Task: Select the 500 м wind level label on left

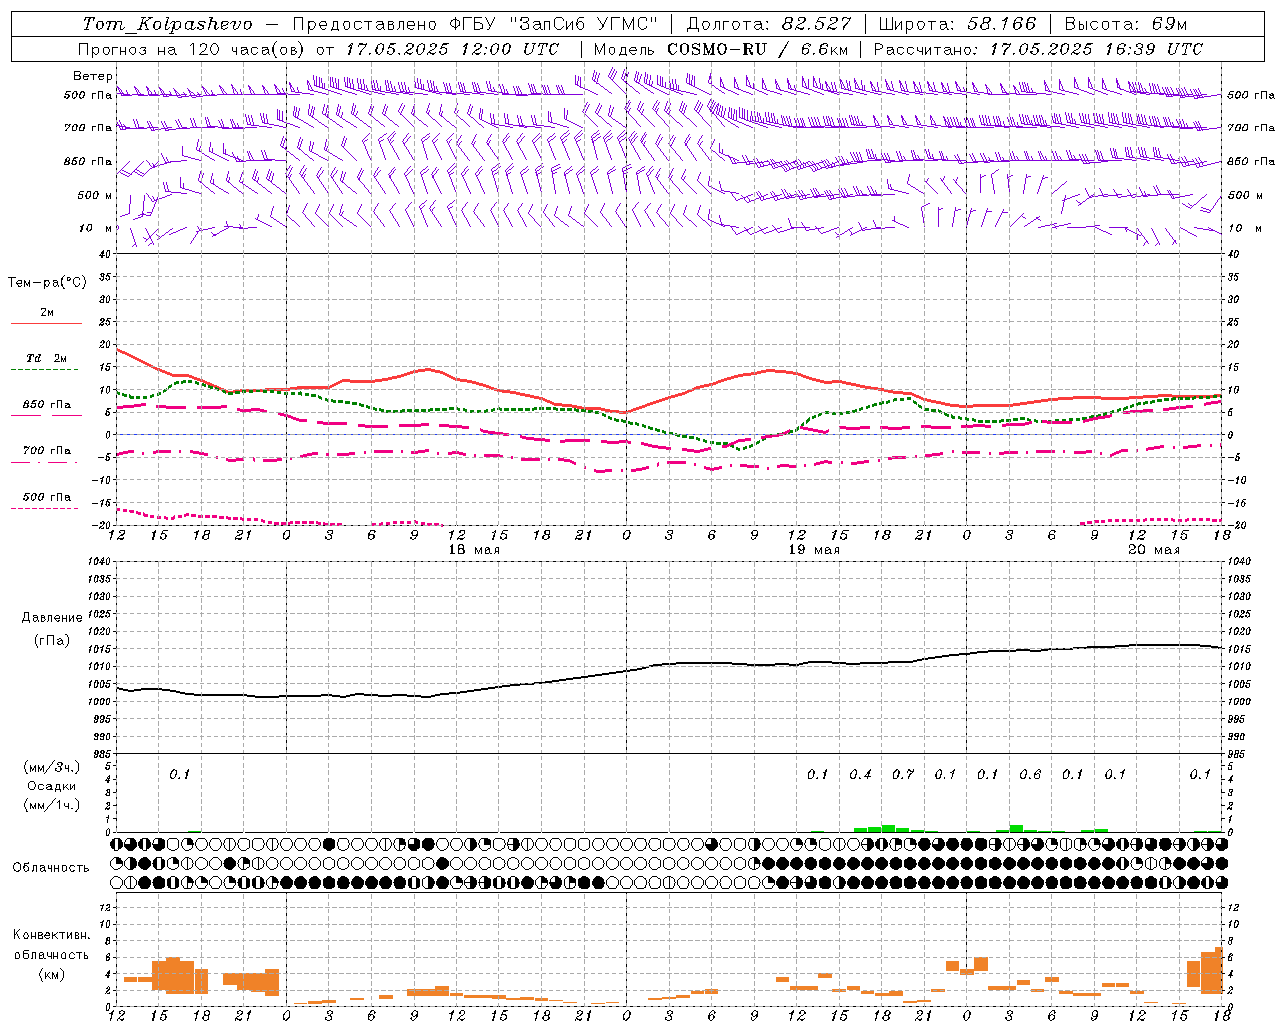Action: point(95,195)
